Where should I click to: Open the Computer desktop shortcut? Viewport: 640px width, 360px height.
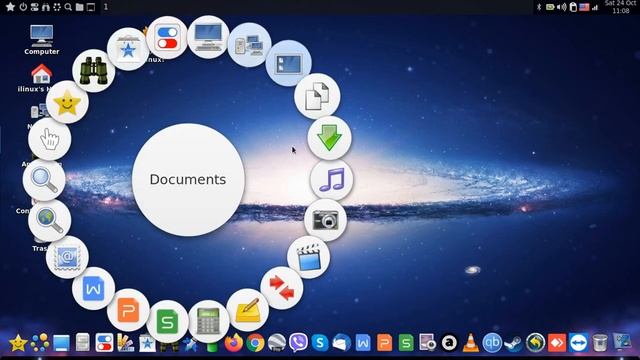[x=41, y=40]
